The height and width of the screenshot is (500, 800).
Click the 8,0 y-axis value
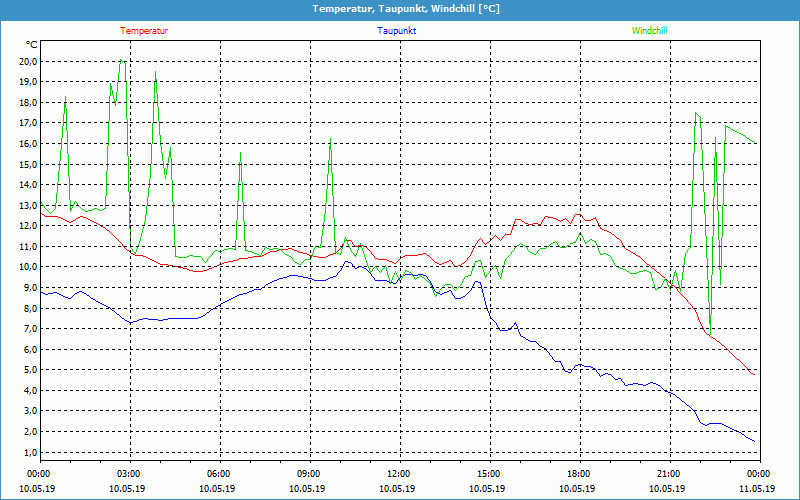tap(31, 308)
